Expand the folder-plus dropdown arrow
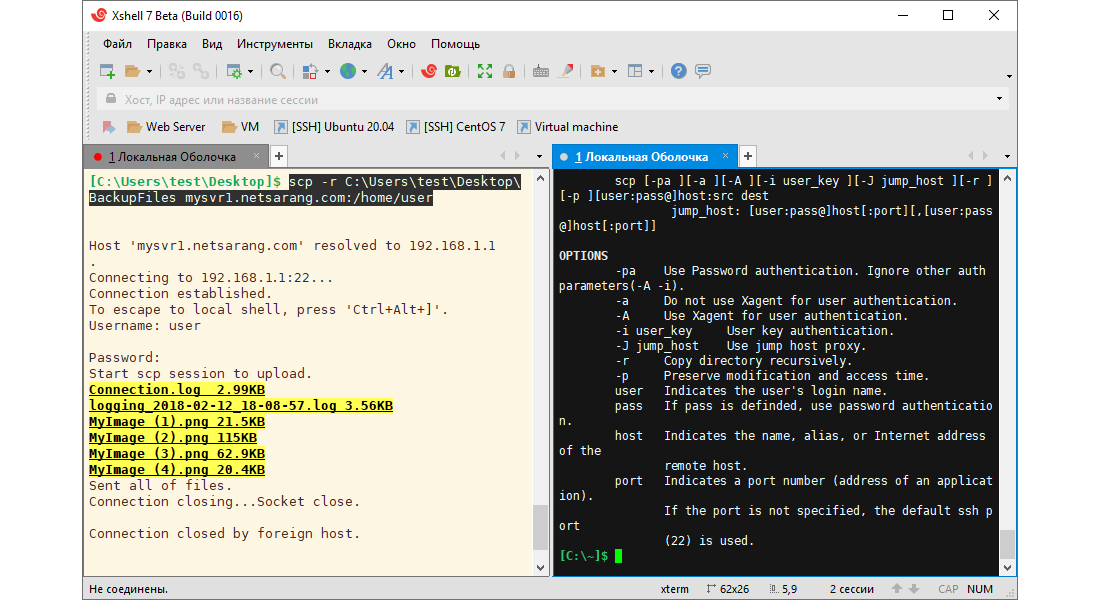The height and width of the screenshot is (600, 1100). (615, 72)
